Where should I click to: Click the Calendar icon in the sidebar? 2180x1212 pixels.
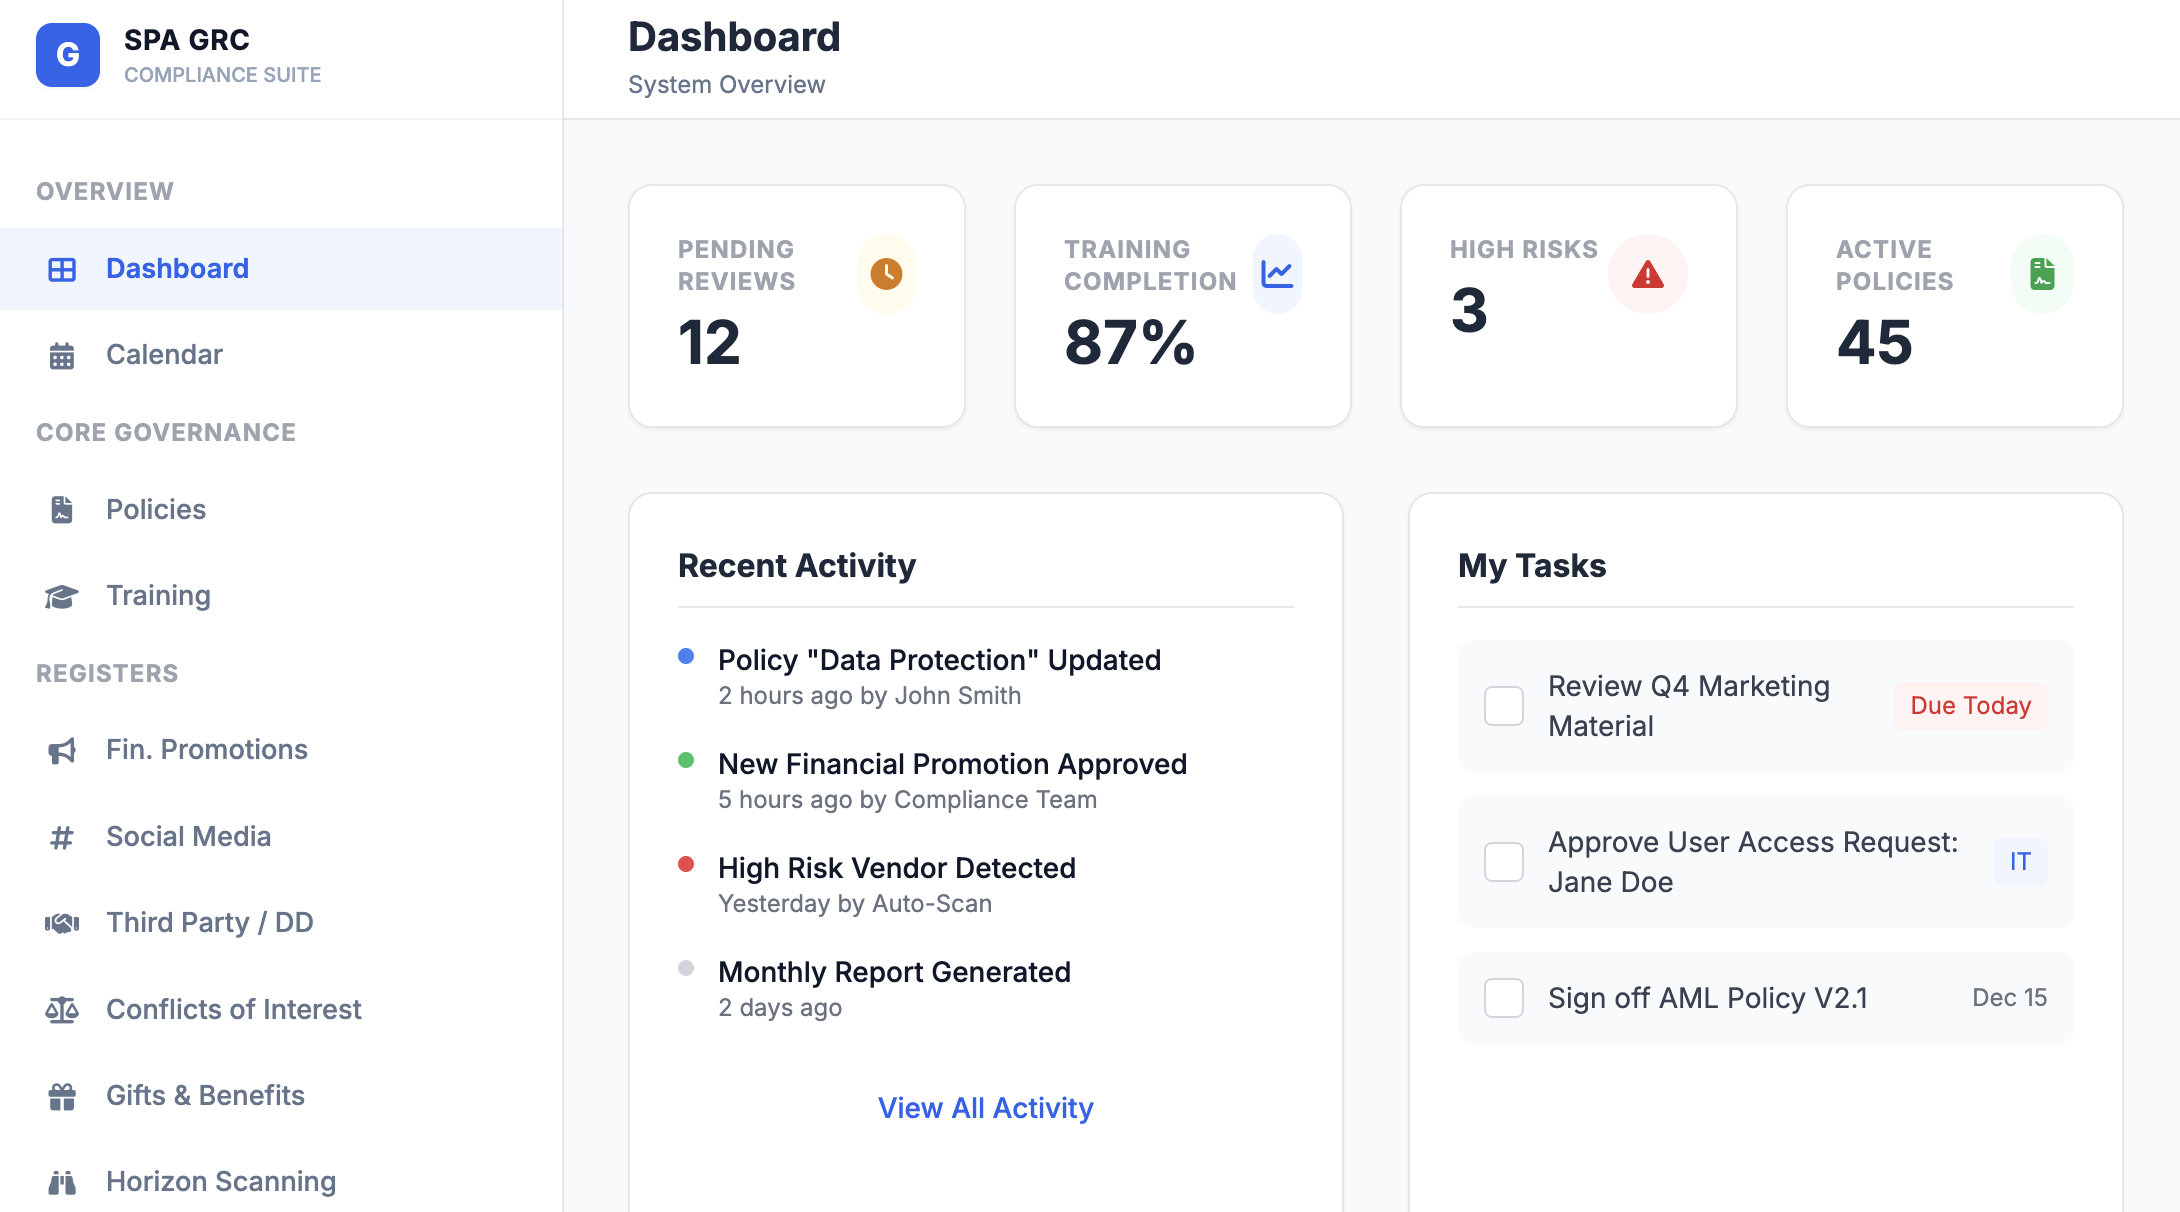click(62, 354)
